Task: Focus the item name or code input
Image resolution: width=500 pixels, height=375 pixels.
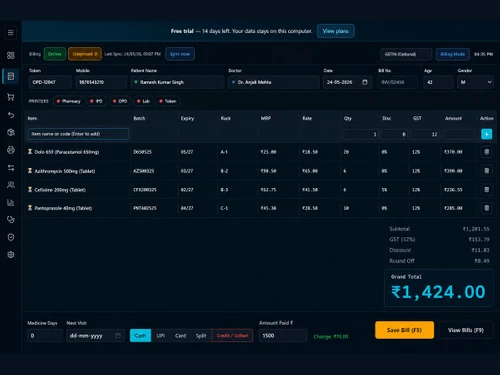Action: coord(78,134)
